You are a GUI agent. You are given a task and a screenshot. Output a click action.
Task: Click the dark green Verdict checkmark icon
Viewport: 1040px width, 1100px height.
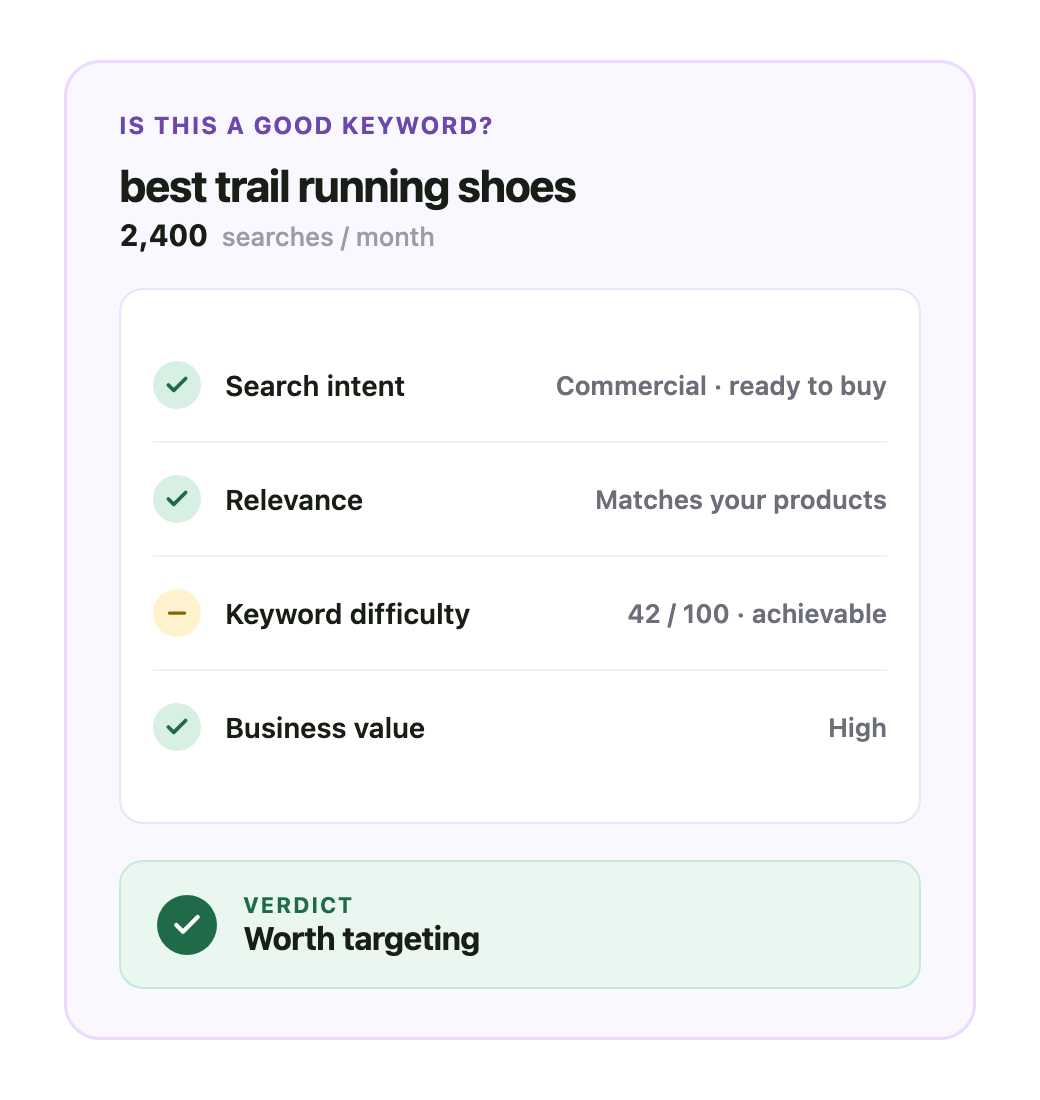(187, 925)
